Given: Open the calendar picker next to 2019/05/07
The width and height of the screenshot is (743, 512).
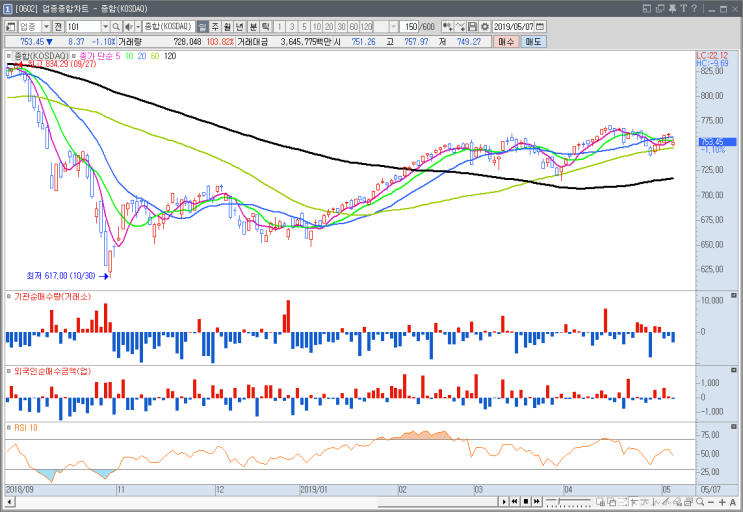Looking at the screenshot, I should coord(540,27).
